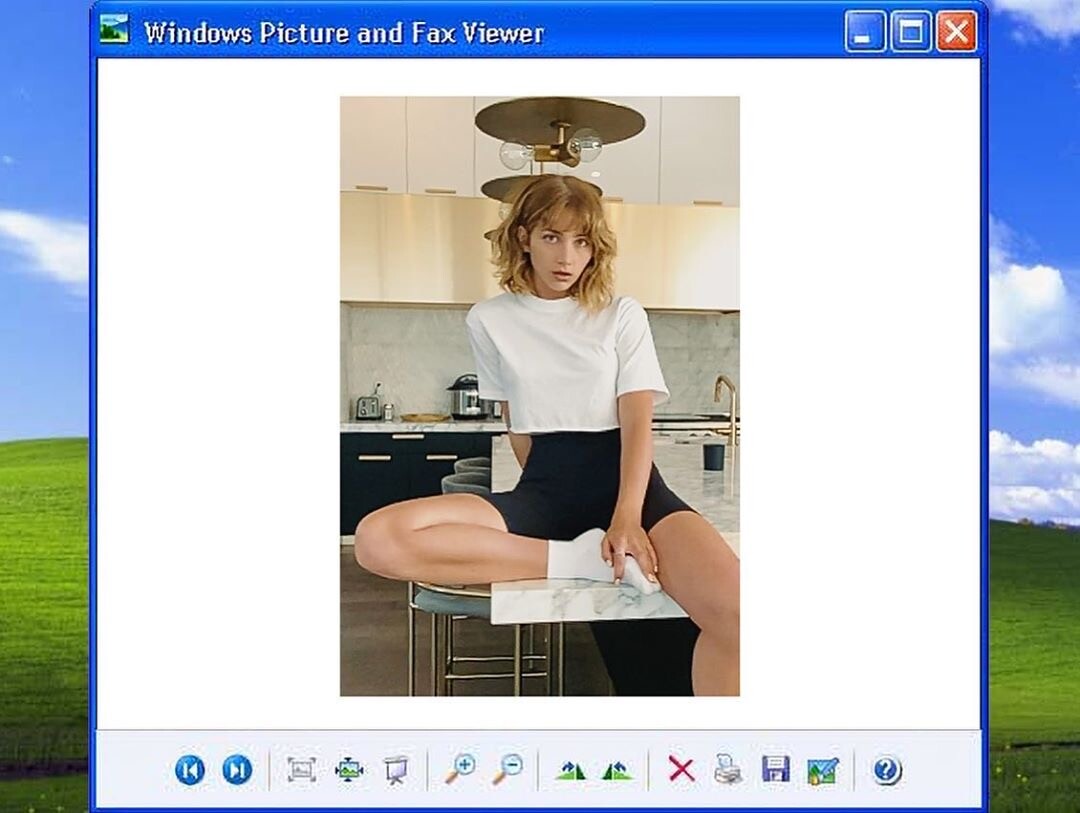Print the picture using printer icon
The image size is (1080, 813).
(728, 769)
